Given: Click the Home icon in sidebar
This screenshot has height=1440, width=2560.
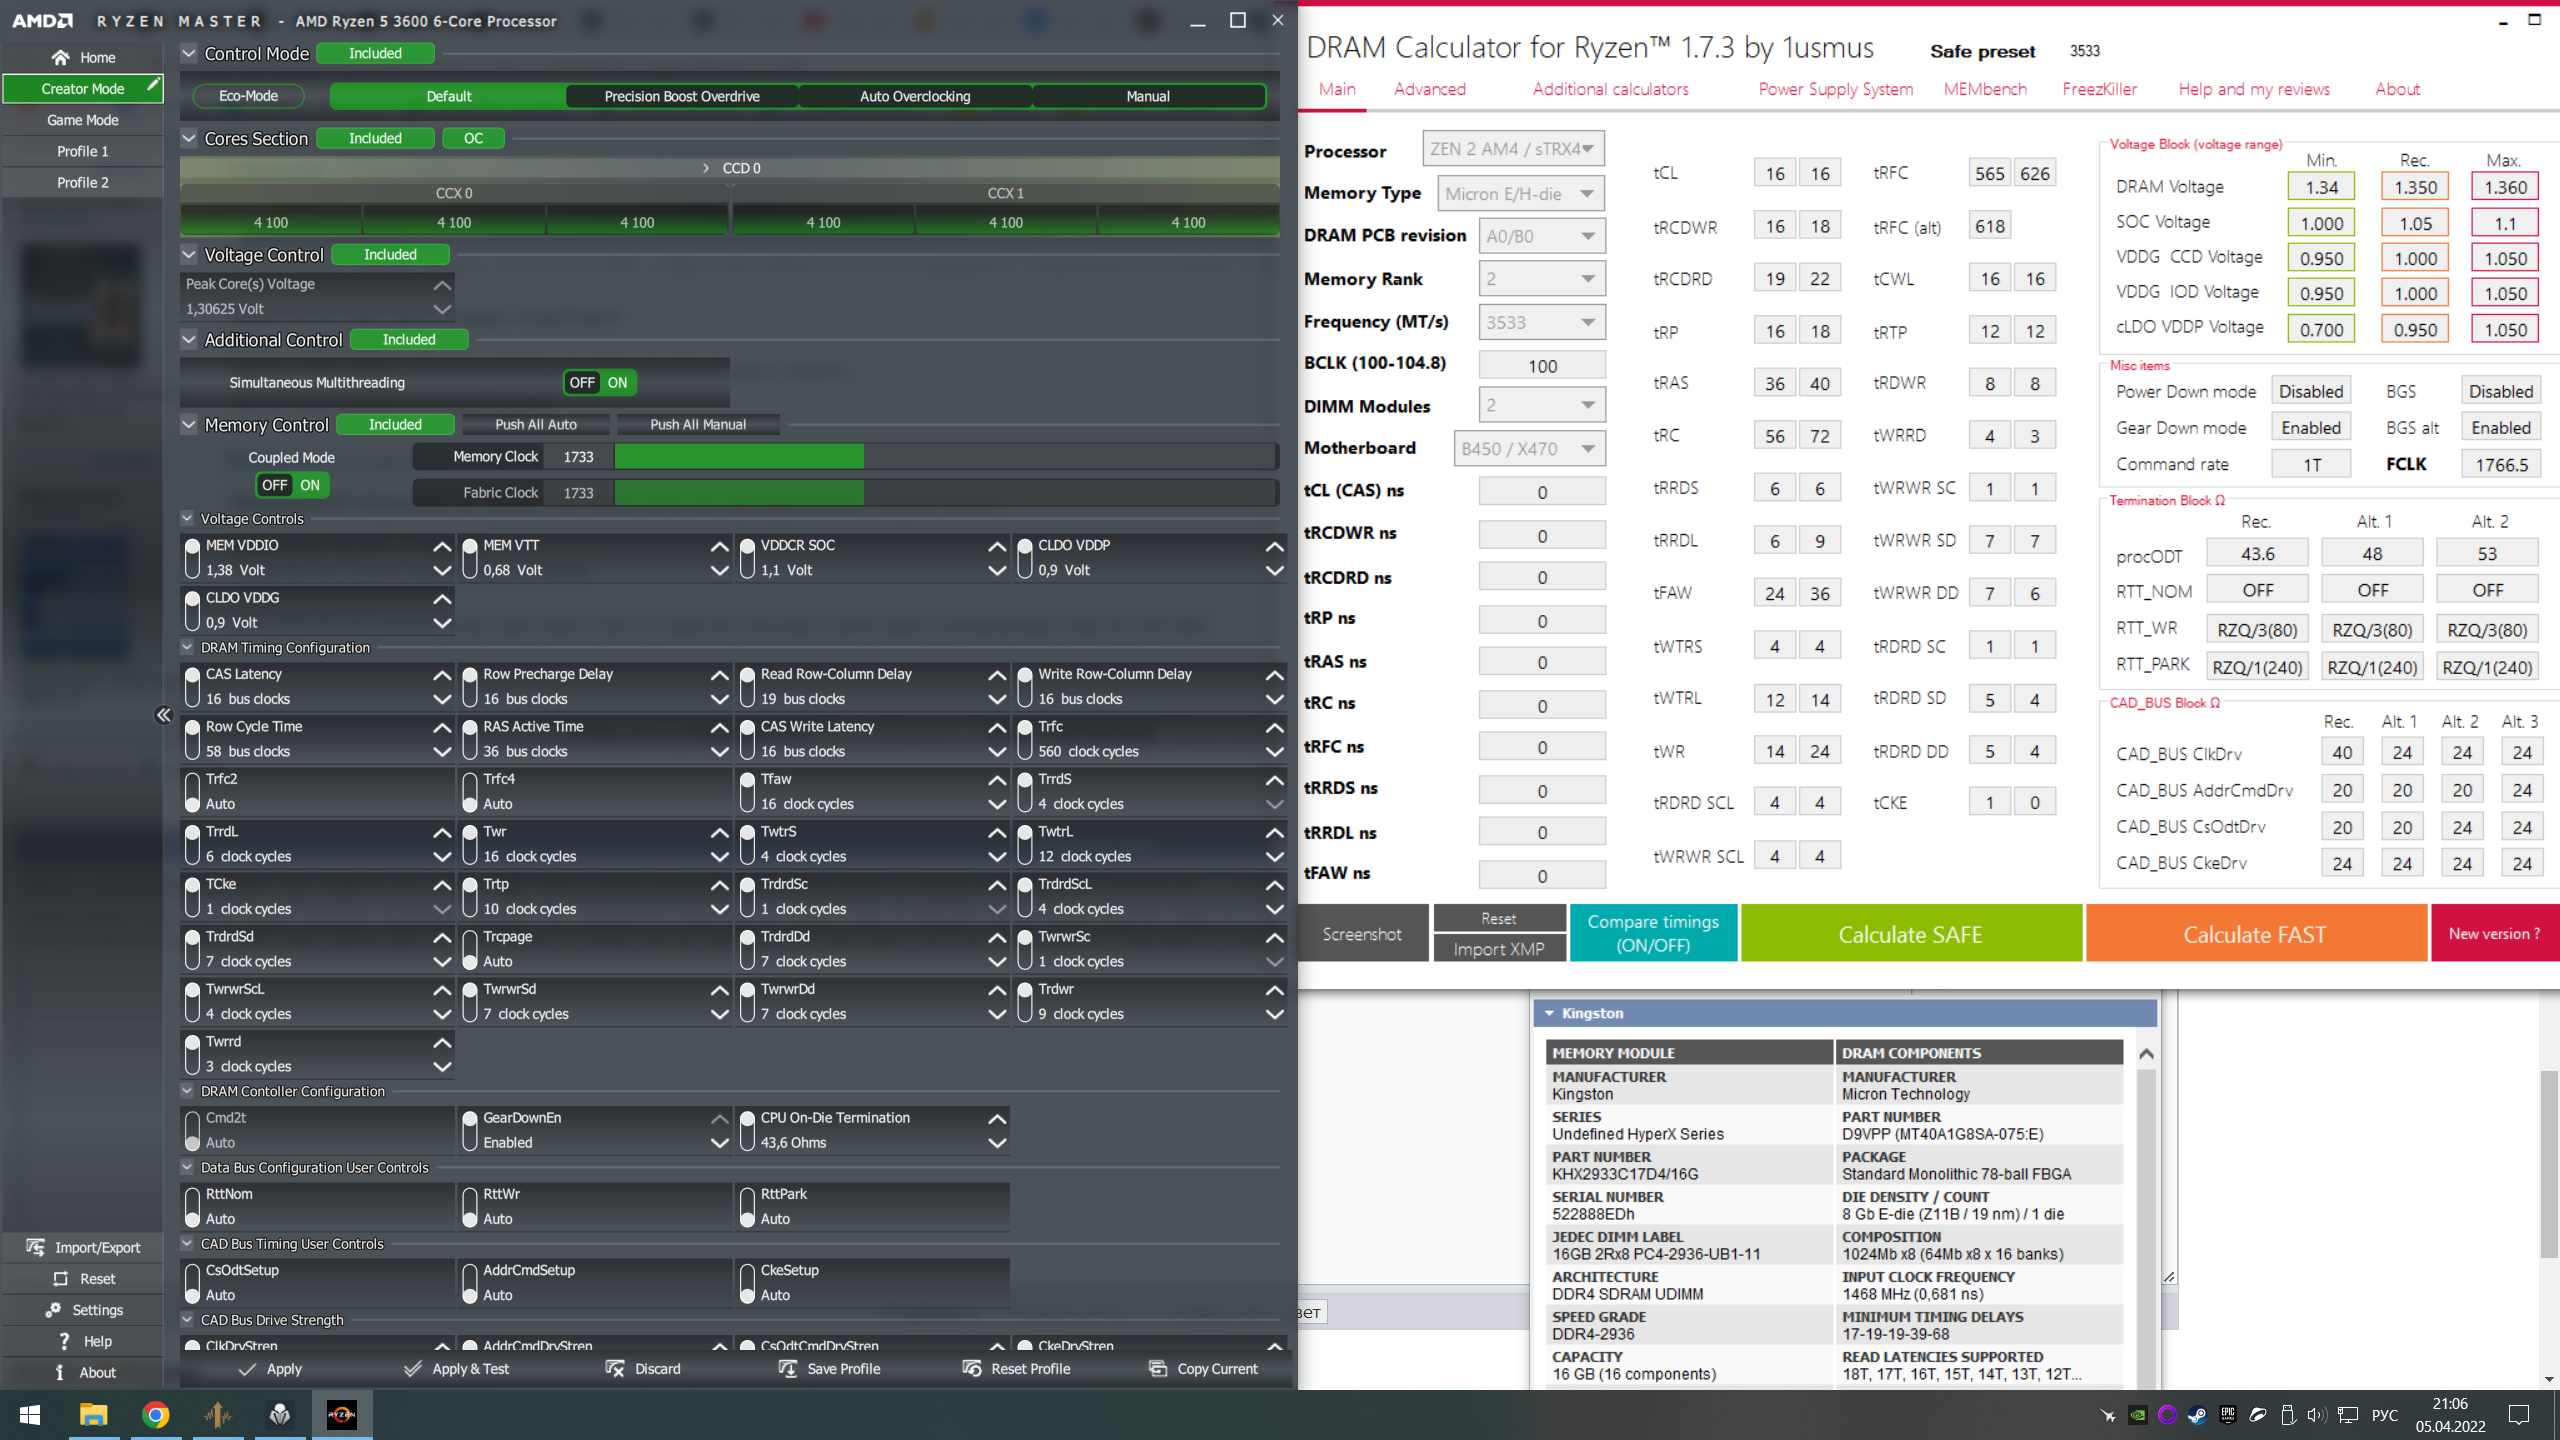Looking at the screenshot, I should tap(61, 57).
